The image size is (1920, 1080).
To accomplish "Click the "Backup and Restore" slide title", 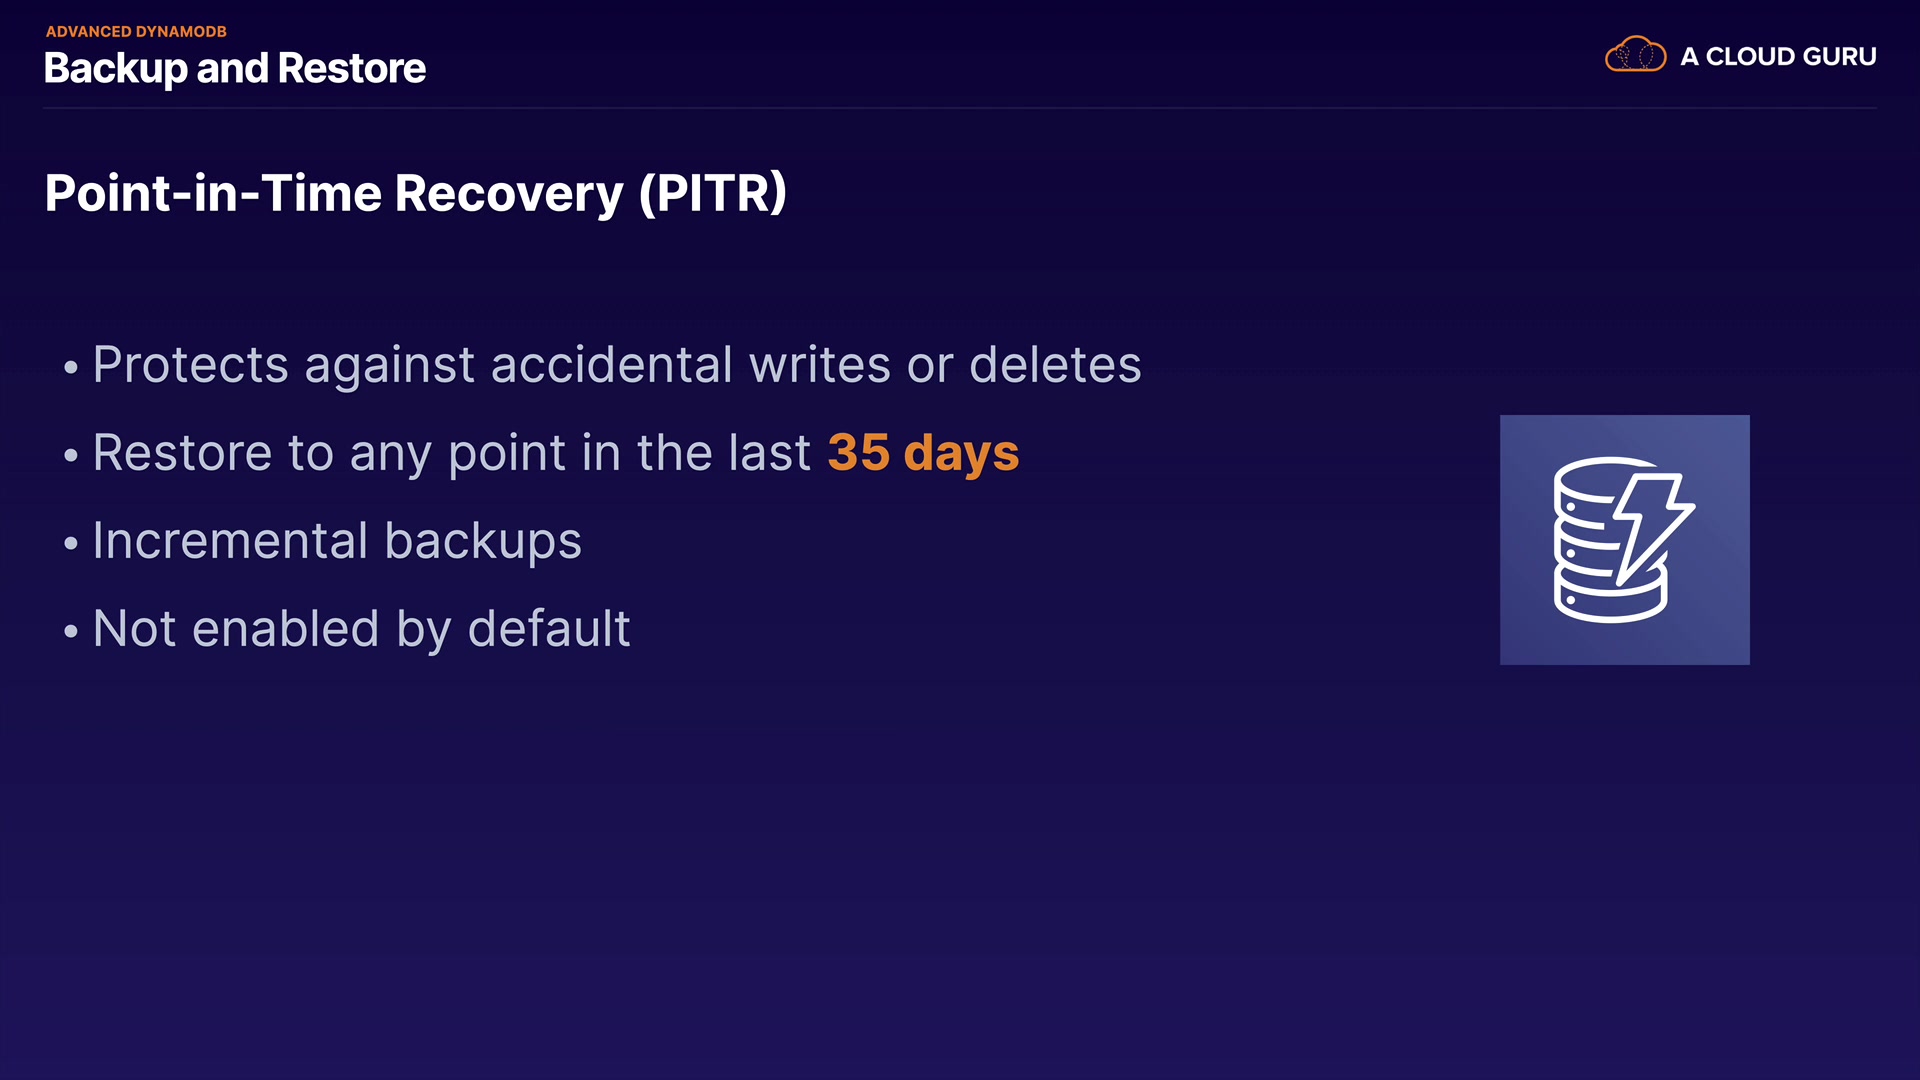I will (x=235, y=68).
